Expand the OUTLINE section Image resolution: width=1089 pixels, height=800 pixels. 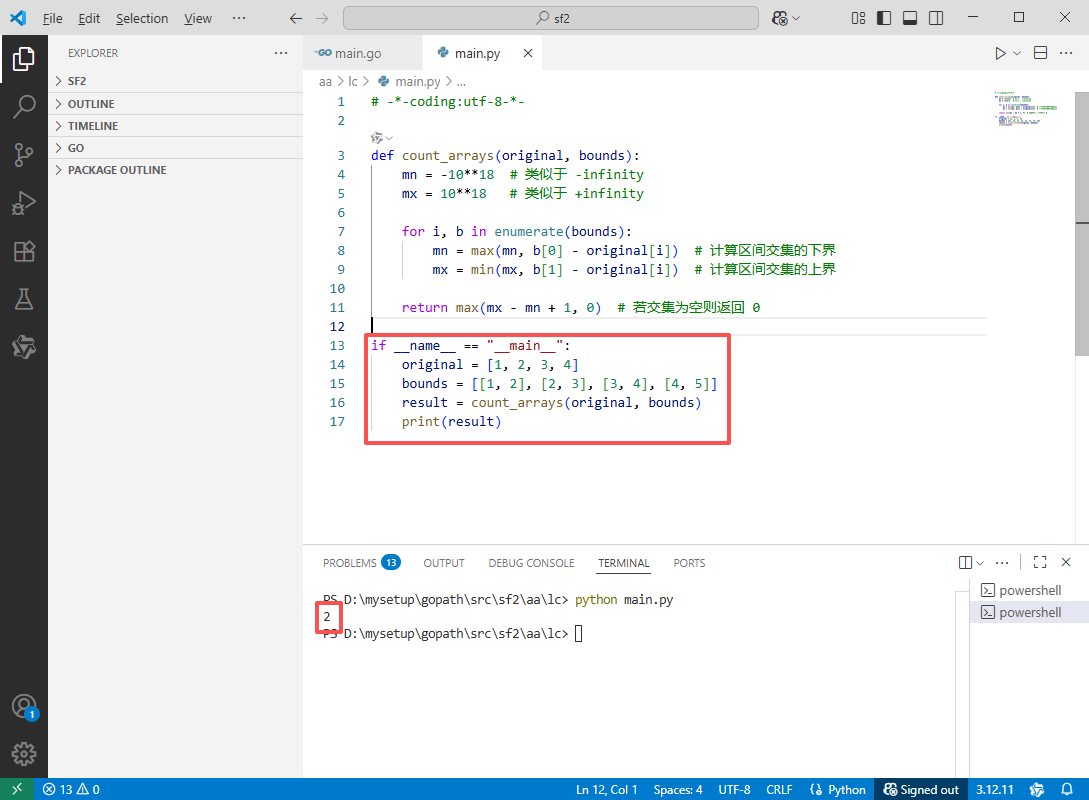tap(176, 103)
